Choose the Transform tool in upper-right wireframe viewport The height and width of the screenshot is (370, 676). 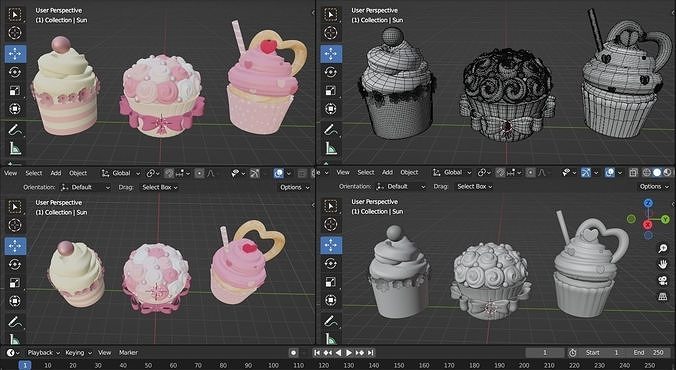pos(331,109)
